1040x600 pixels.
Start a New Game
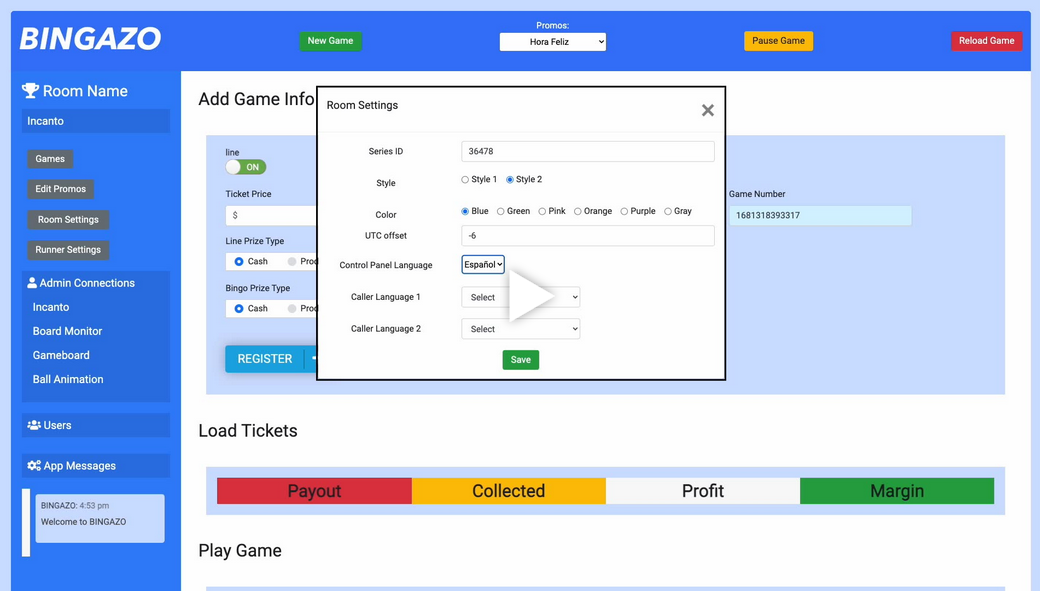point(330,41)
